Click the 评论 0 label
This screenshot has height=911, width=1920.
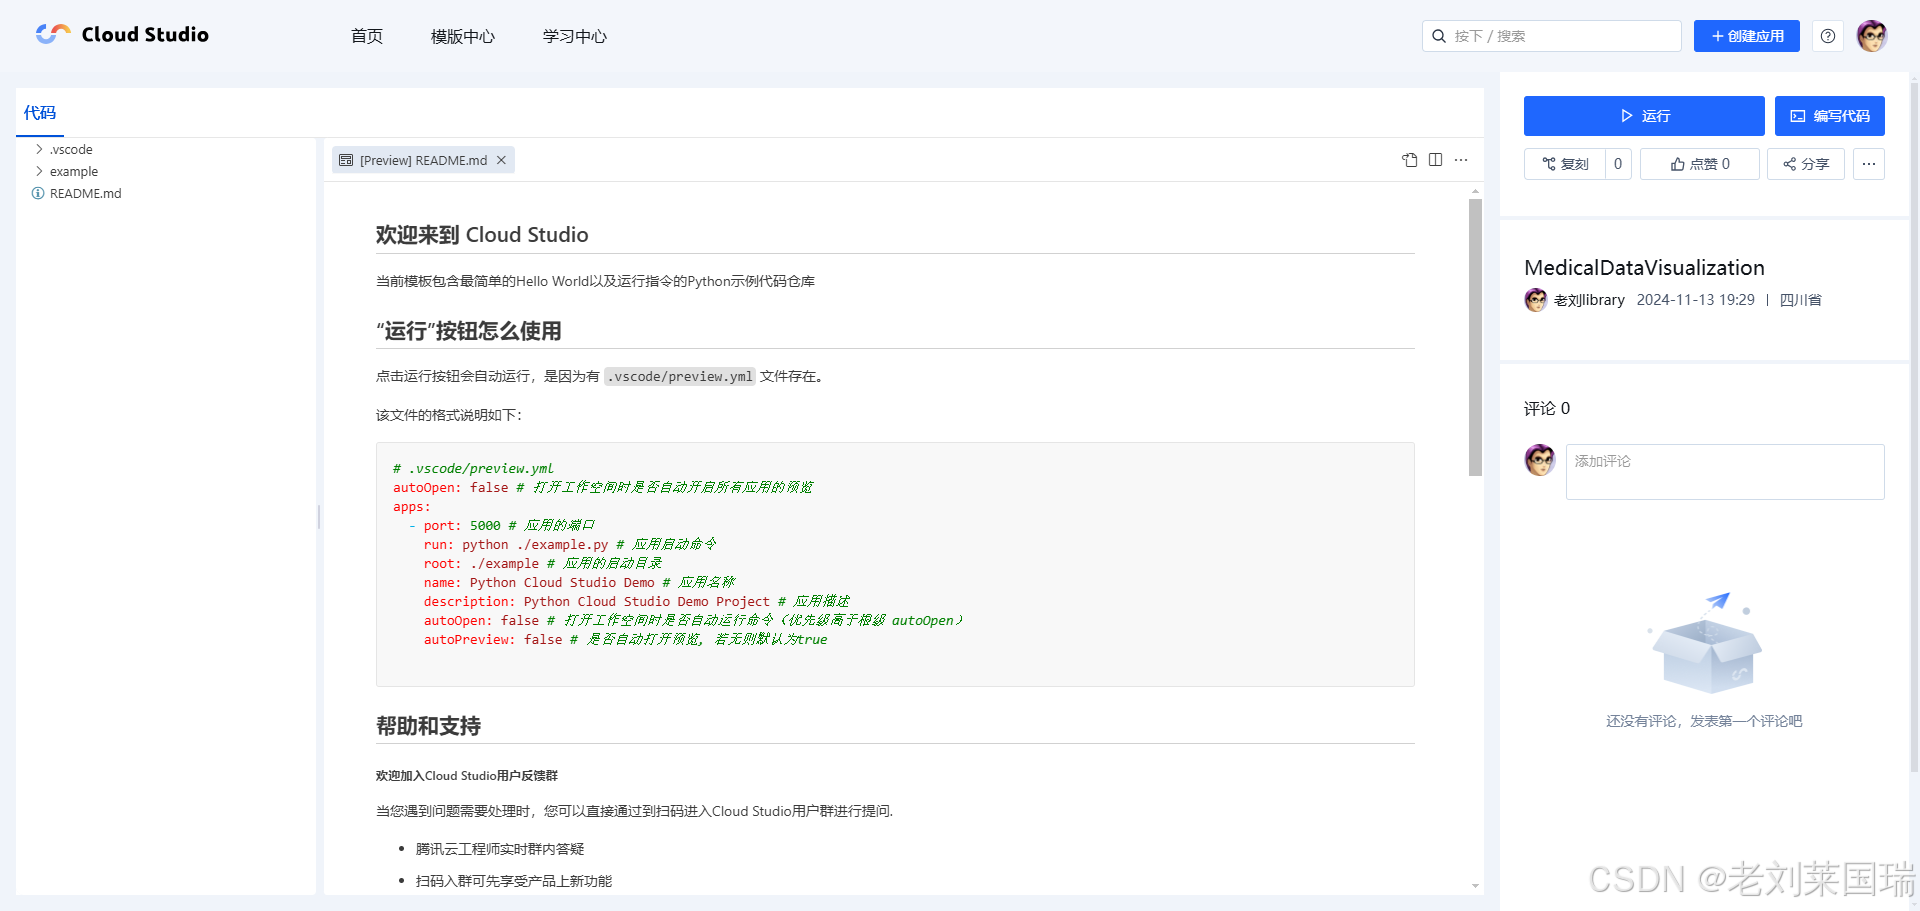point(1547,408)
